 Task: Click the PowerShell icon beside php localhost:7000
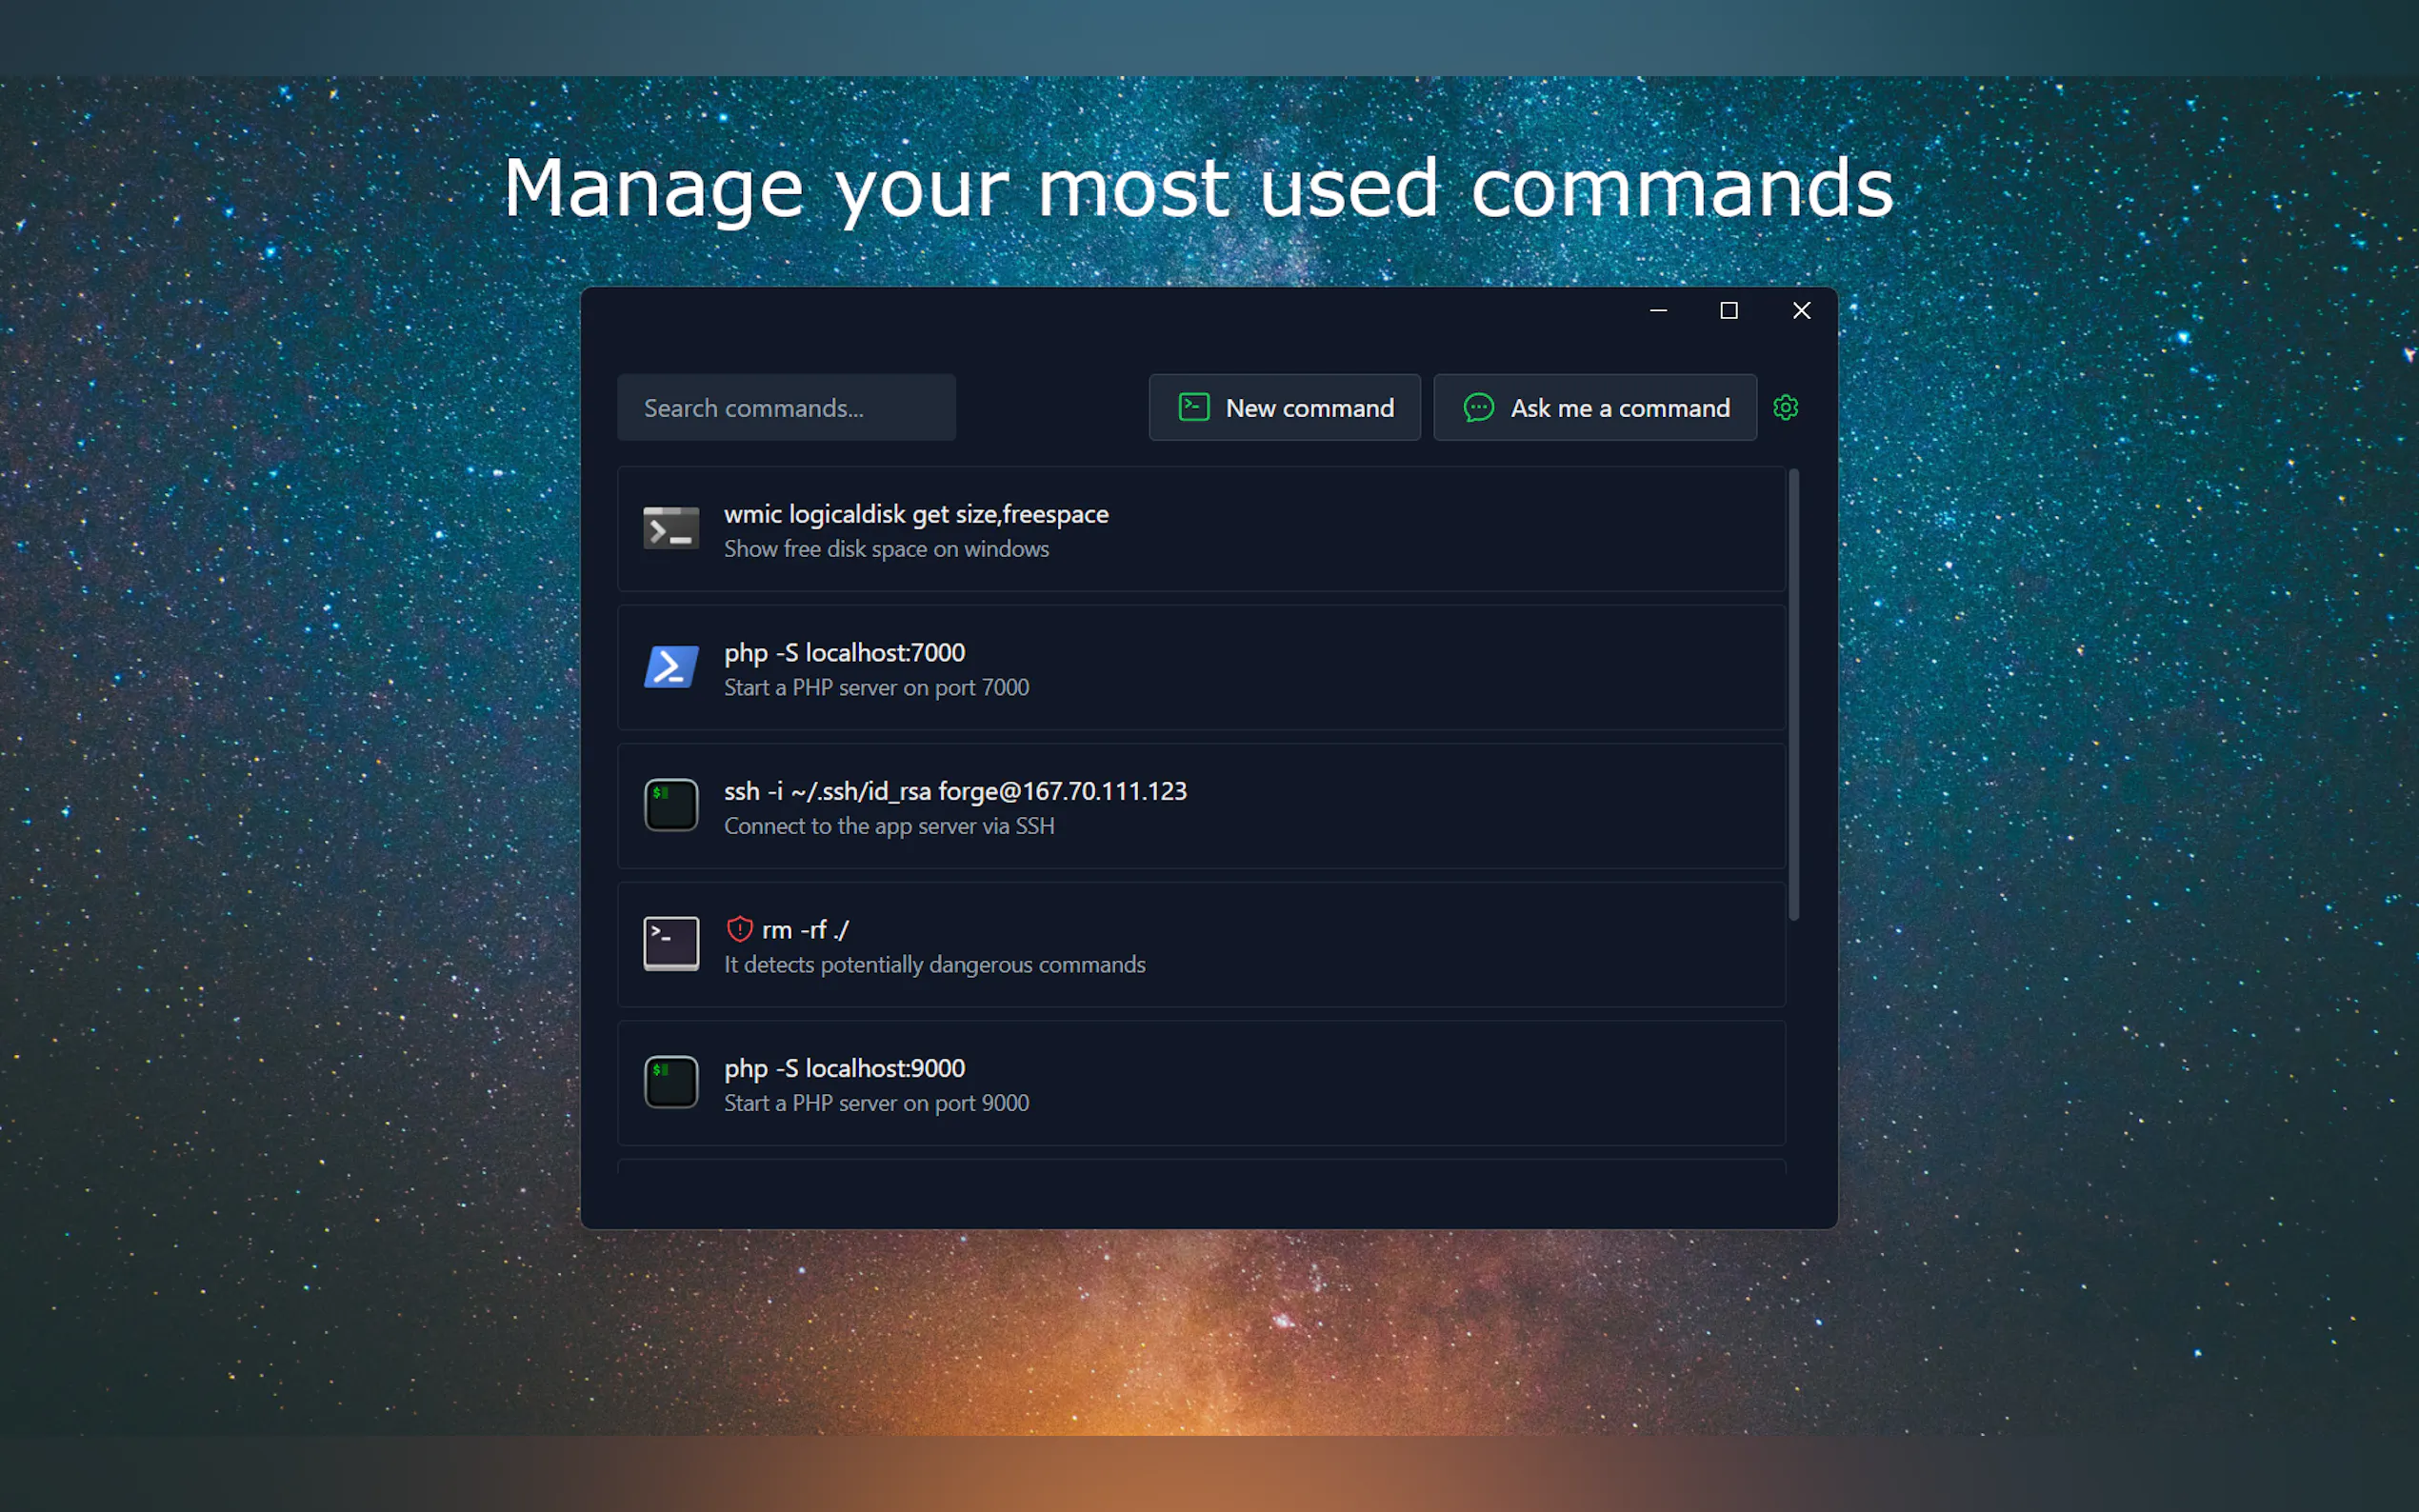tap(671, 667)
